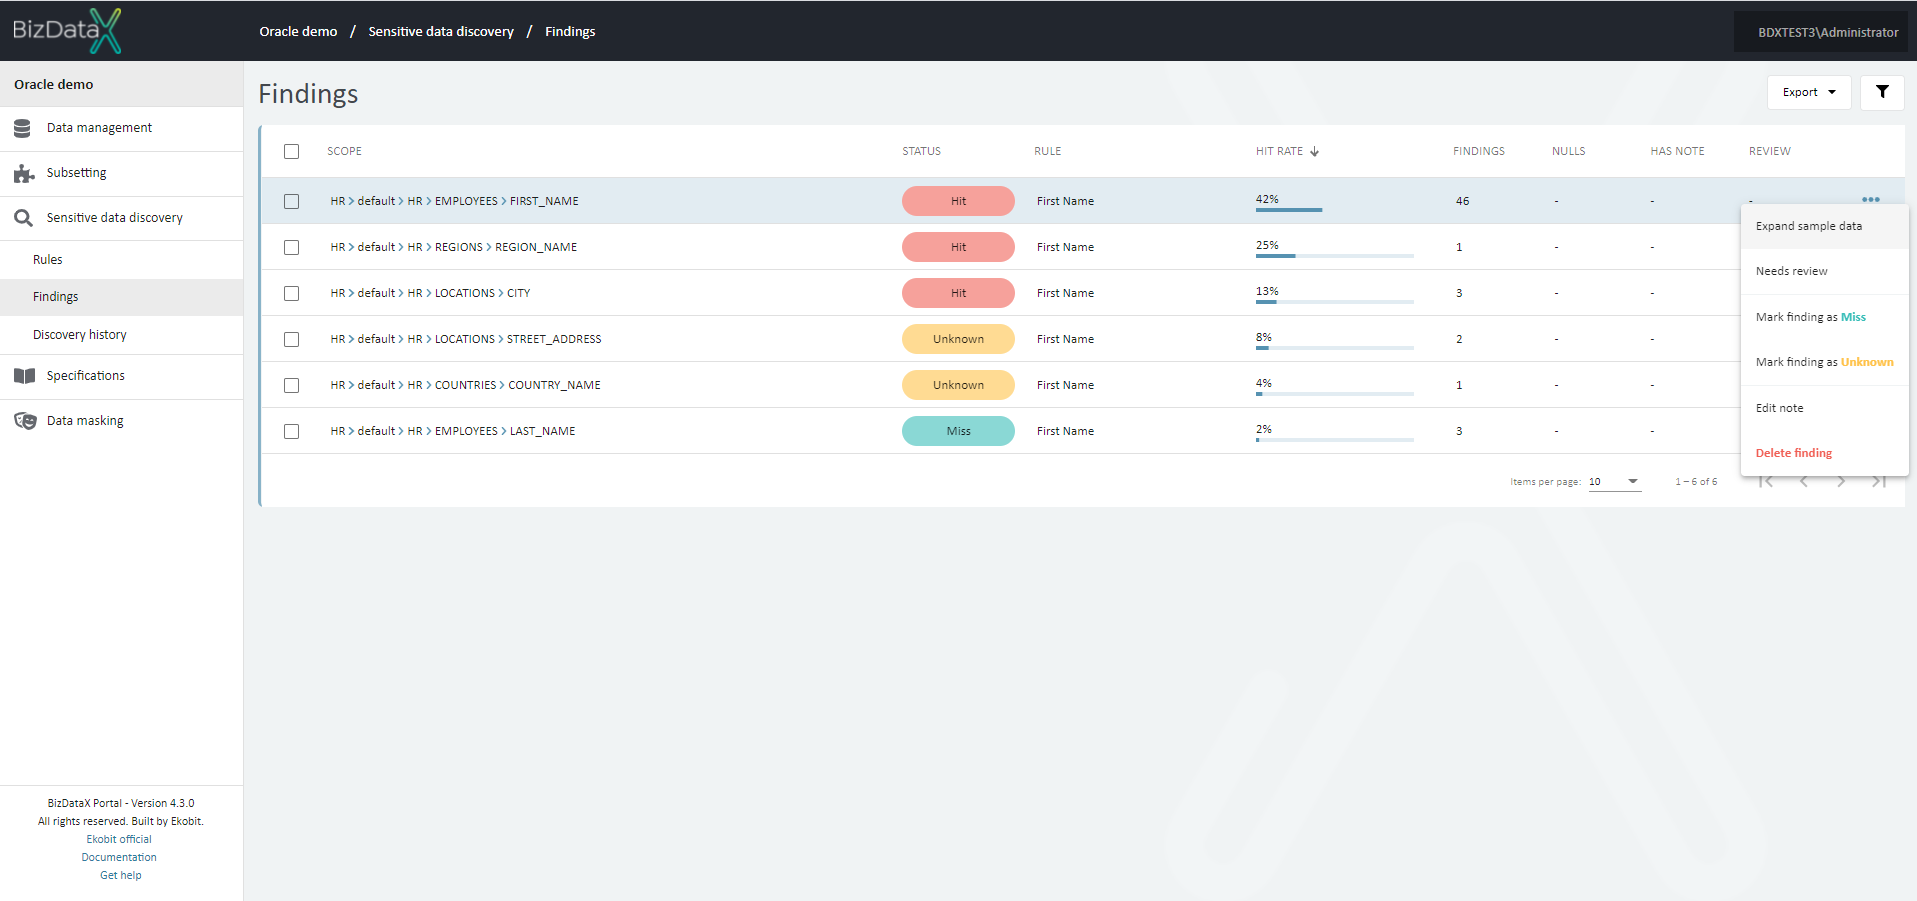Click the Scope column header

[344, 151]
